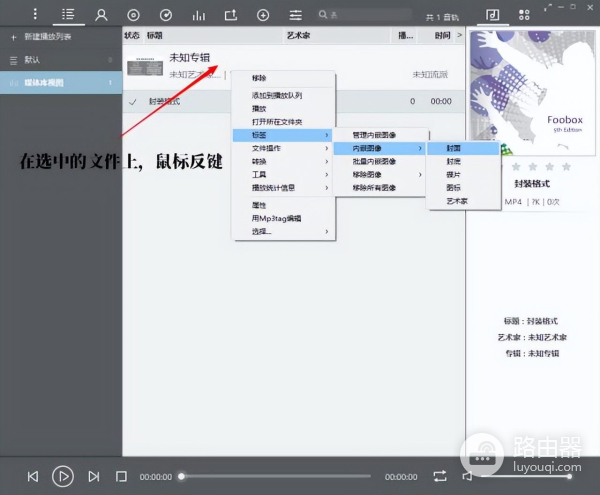Screen dimensions: 600x495
Task: Click the circled checkmark toolbar icon
Action: 166,15
